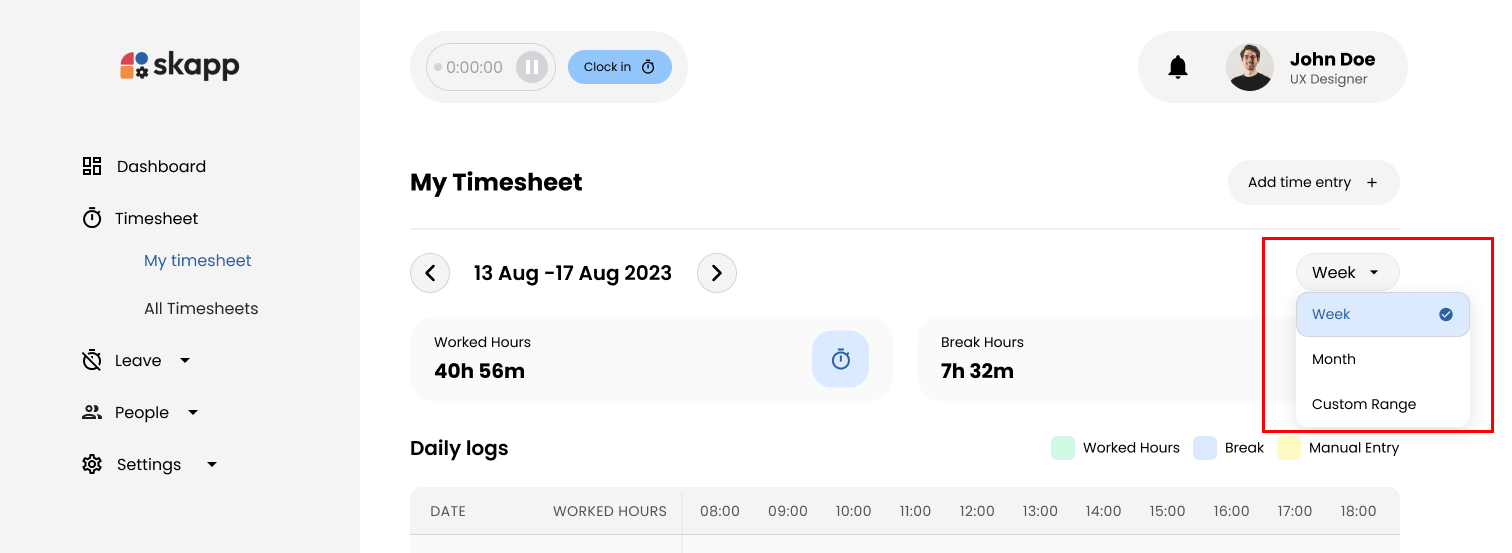Expand the People menu arrow

tap(193, 412)
